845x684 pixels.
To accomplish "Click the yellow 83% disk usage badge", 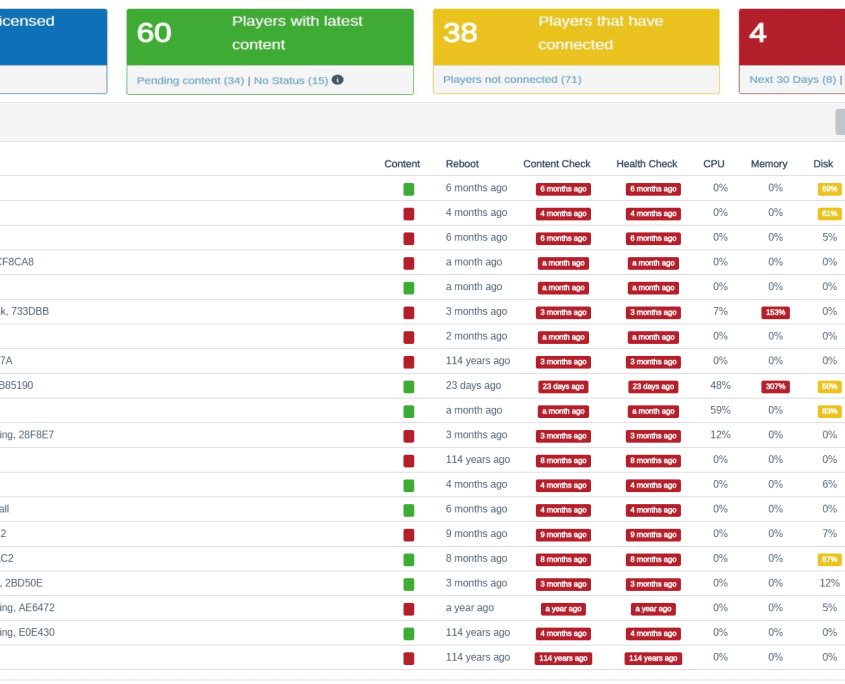I will pyautogui.click(x=829, y=411).
